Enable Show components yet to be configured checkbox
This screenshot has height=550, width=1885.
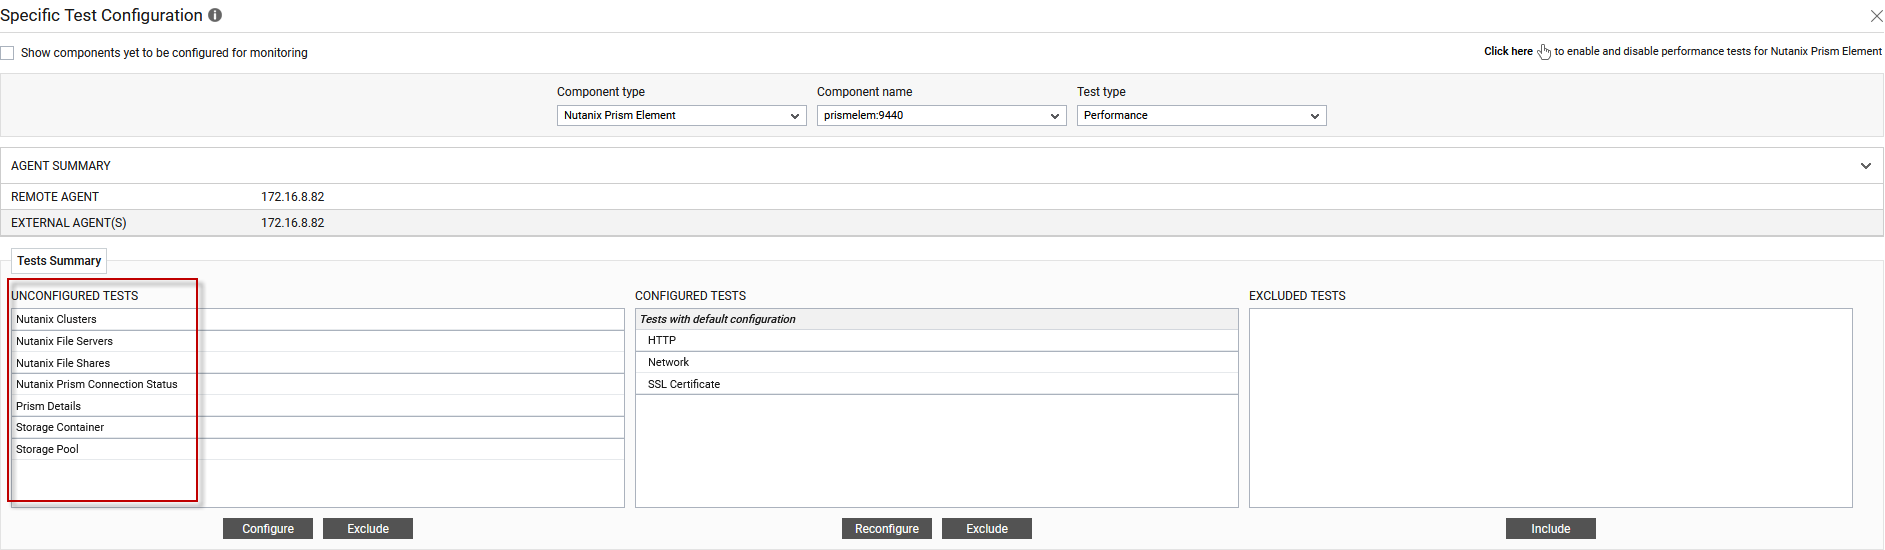click(7, 53)
